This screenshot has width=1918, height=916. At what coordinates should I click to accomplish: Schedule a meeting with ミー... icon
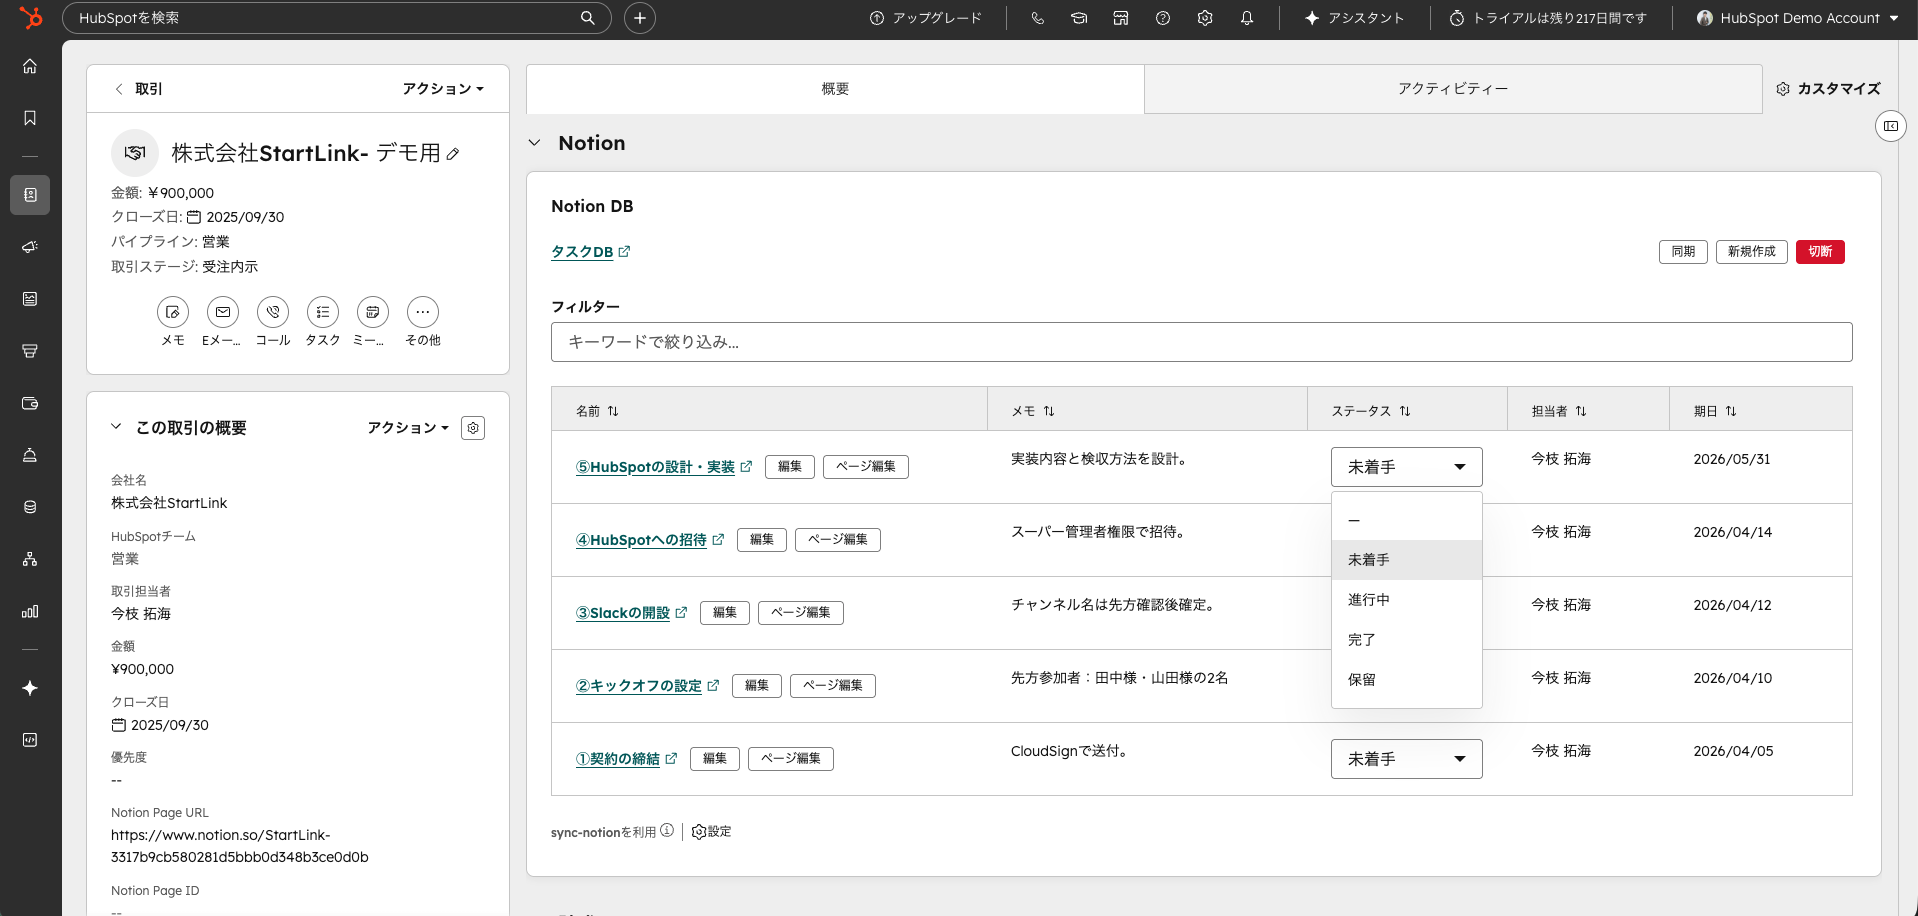click(373, 312)
